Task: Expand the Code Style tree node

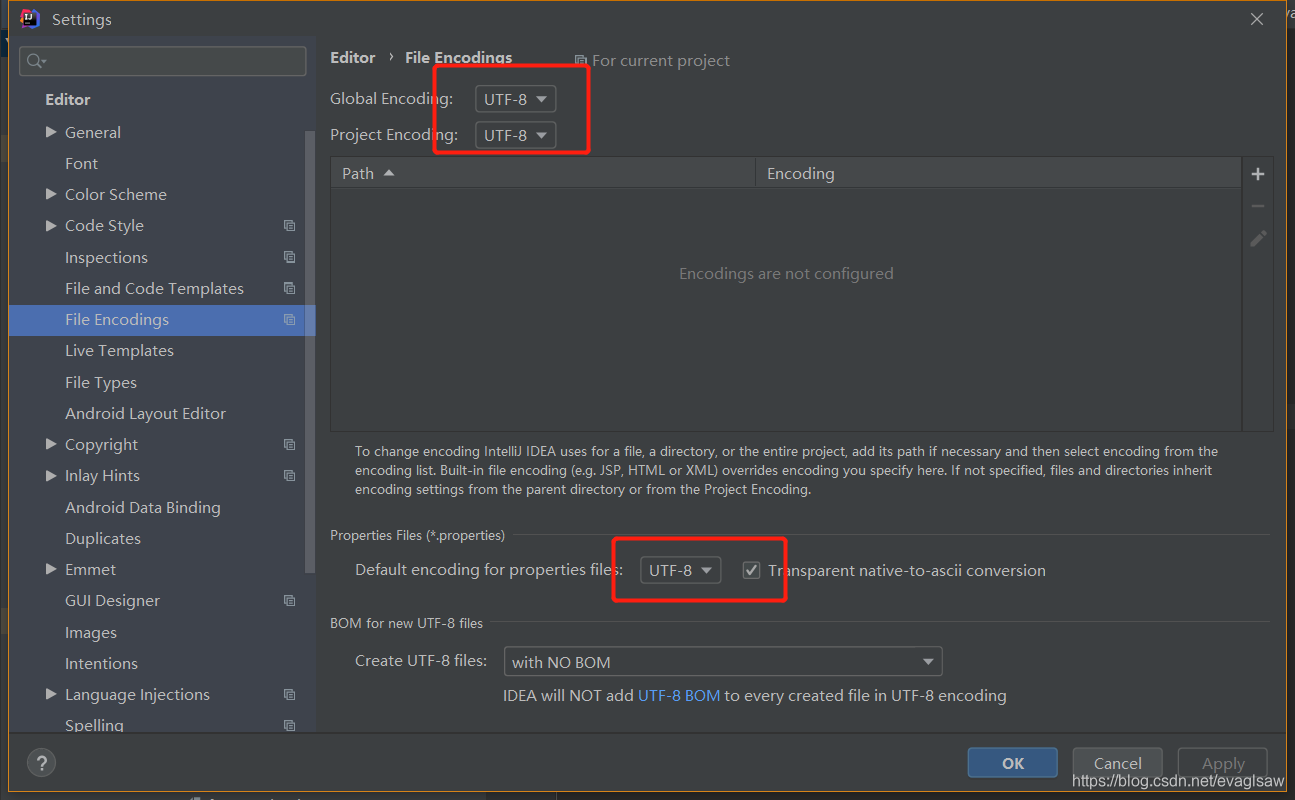Action: pyautogui.click(x=51, y=226)
